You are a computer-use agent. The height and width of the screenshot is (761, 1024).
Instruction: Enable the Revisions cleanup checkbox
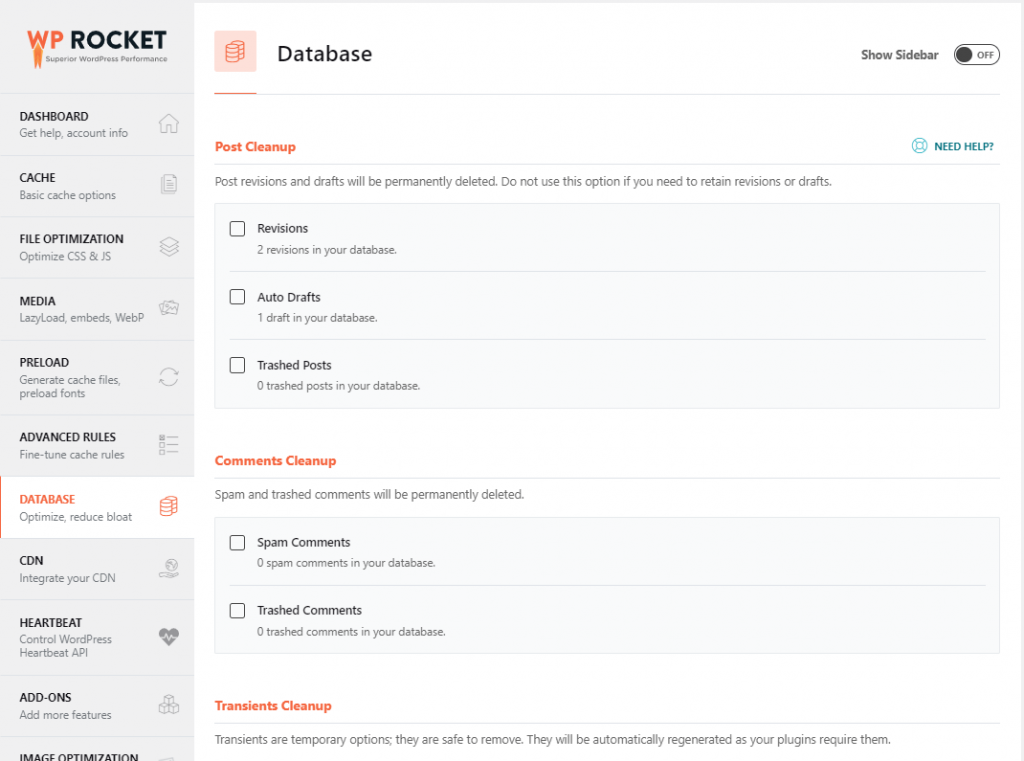237,228
